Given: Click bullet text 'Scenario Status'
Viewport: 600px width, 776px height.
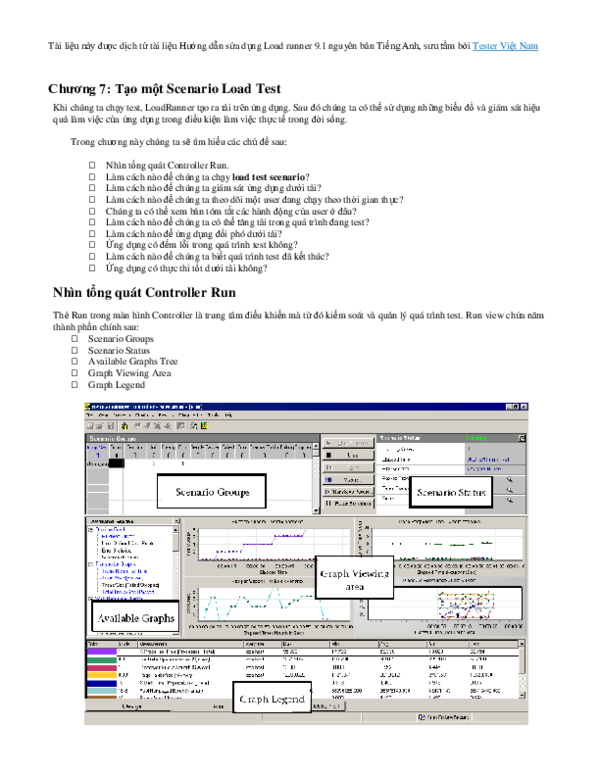Looking at the screenshot, I should tap(119, 350).
